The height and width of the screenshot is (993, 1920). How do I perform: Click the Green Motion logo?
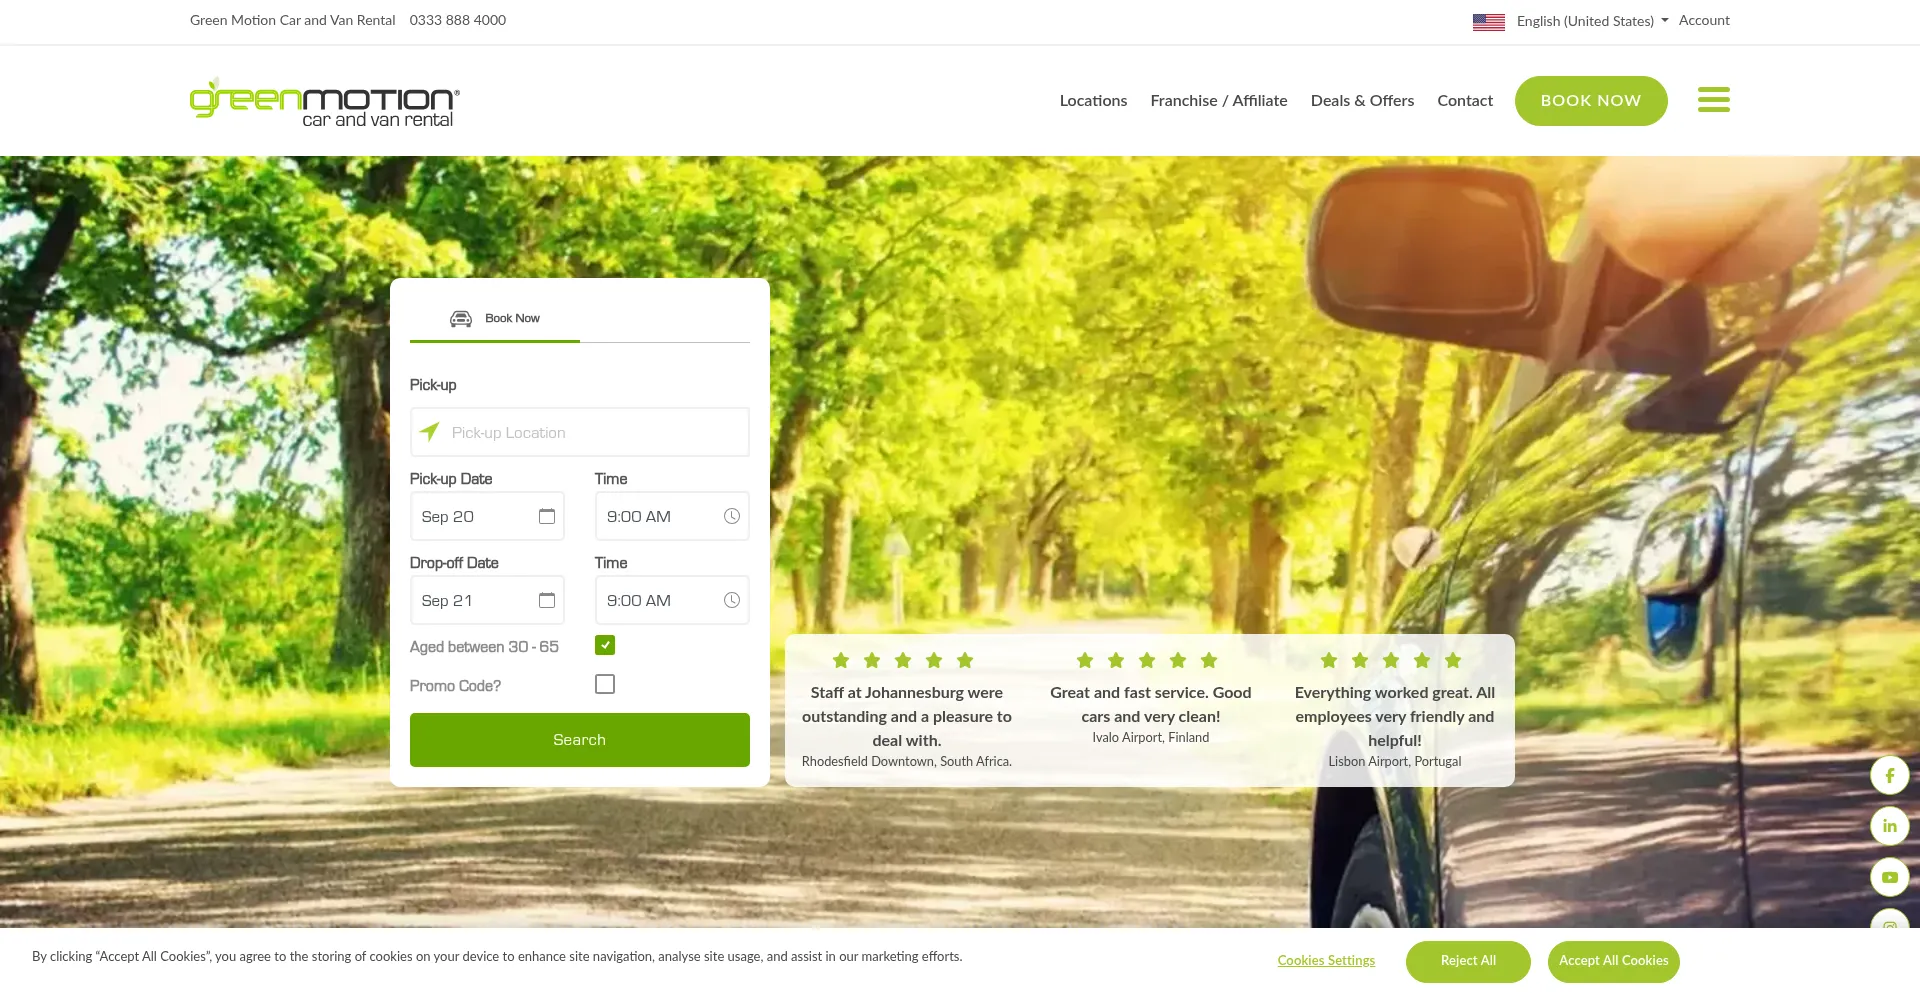tap(325, 102)
